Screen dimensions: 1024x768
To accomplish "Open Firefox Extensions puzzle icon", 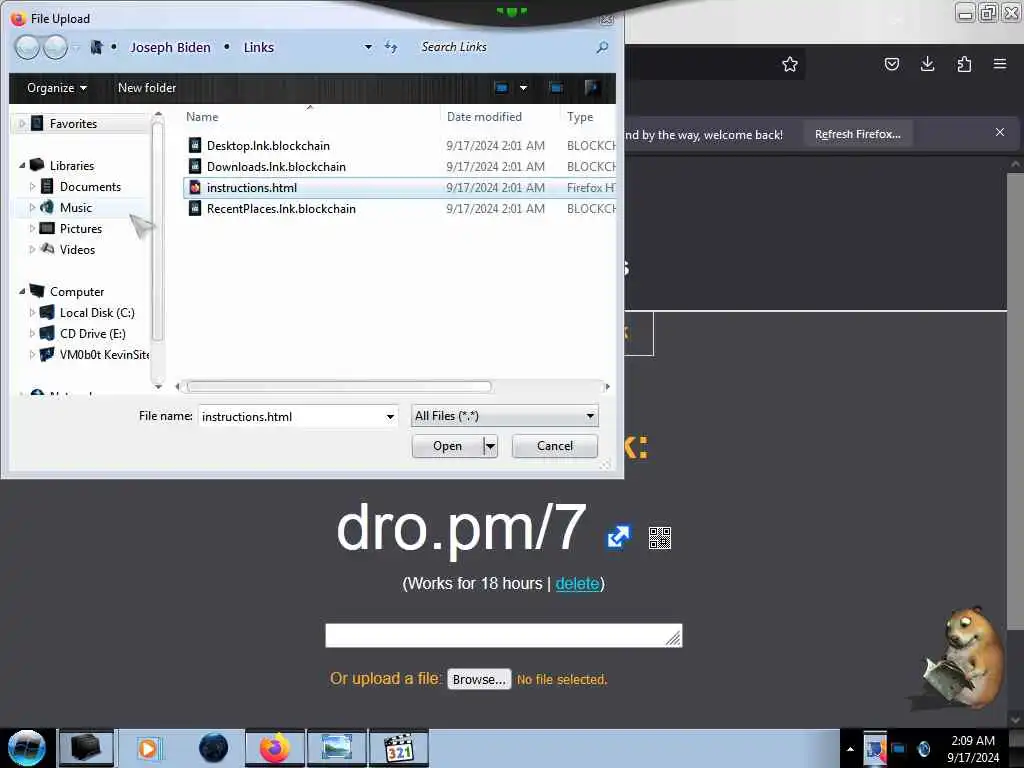I will (964, 64).
